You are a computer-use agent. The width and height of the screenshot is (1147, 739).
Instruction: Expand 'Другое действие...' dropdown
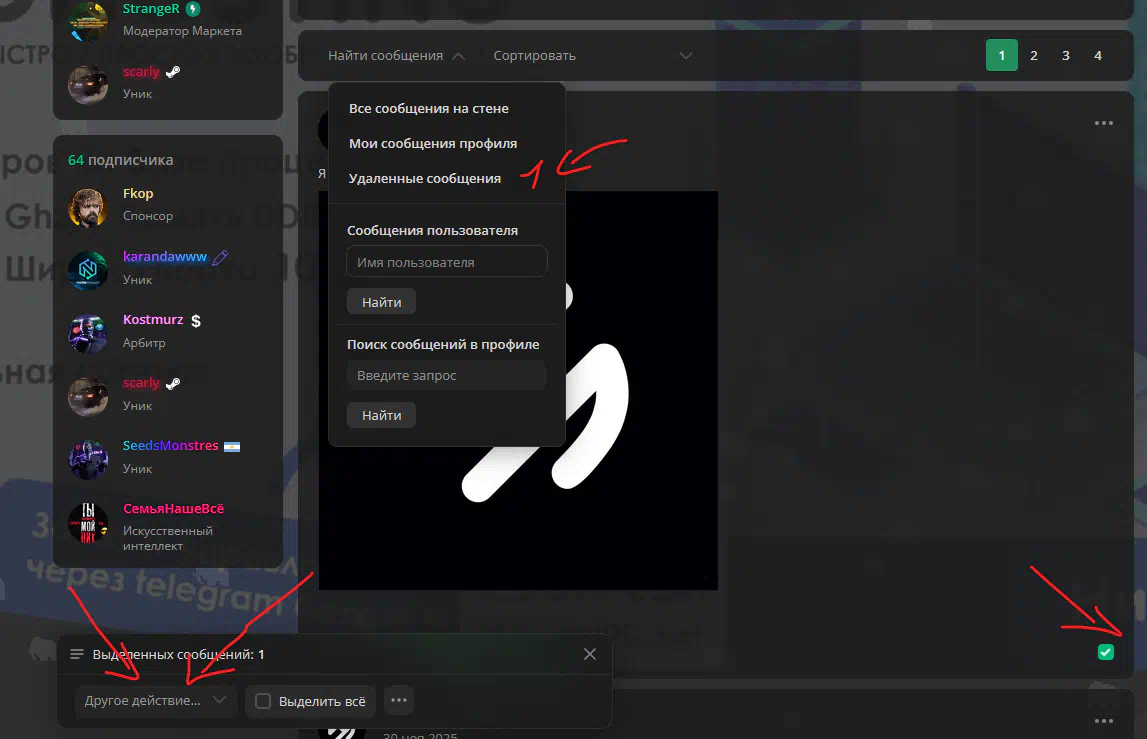[155, 701]
